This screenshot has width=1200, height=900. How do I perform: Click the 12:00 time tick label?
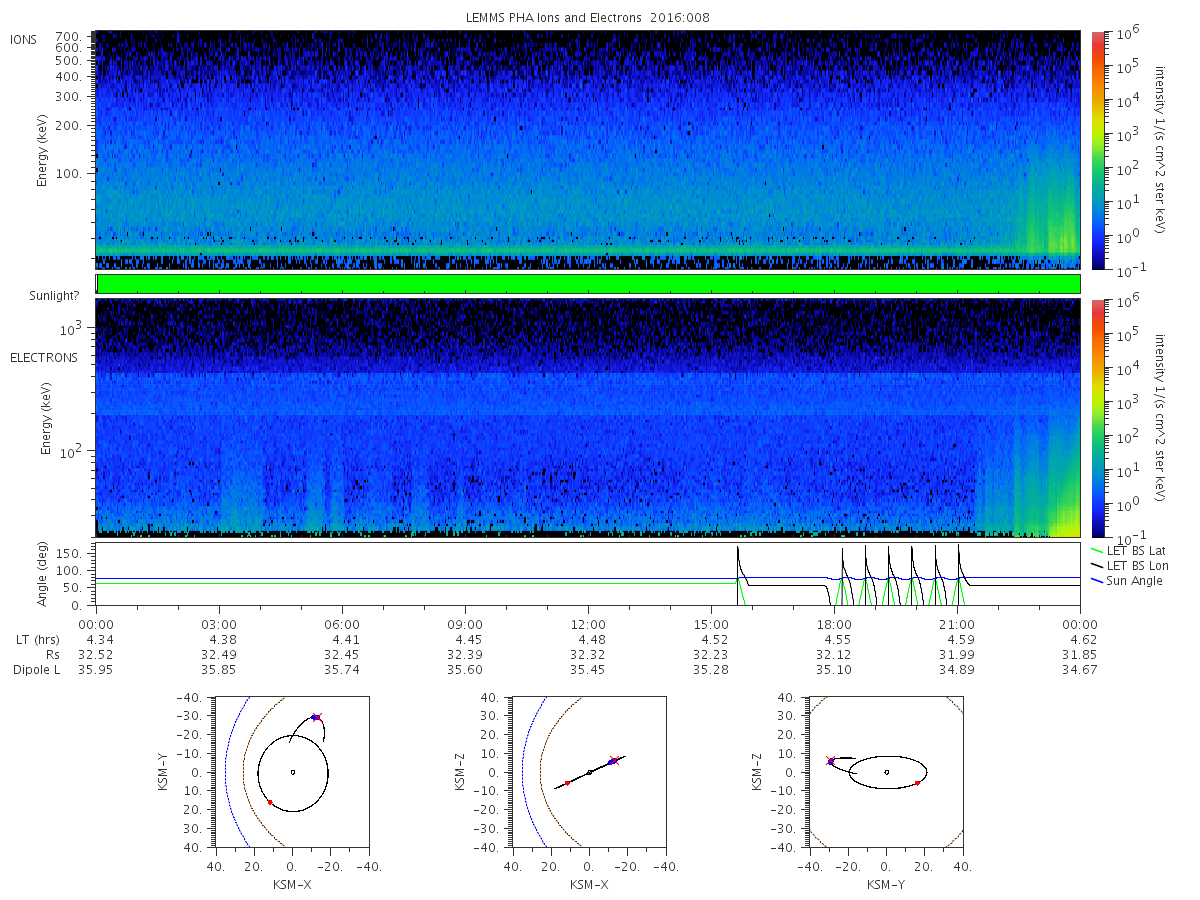click(588, 623)
